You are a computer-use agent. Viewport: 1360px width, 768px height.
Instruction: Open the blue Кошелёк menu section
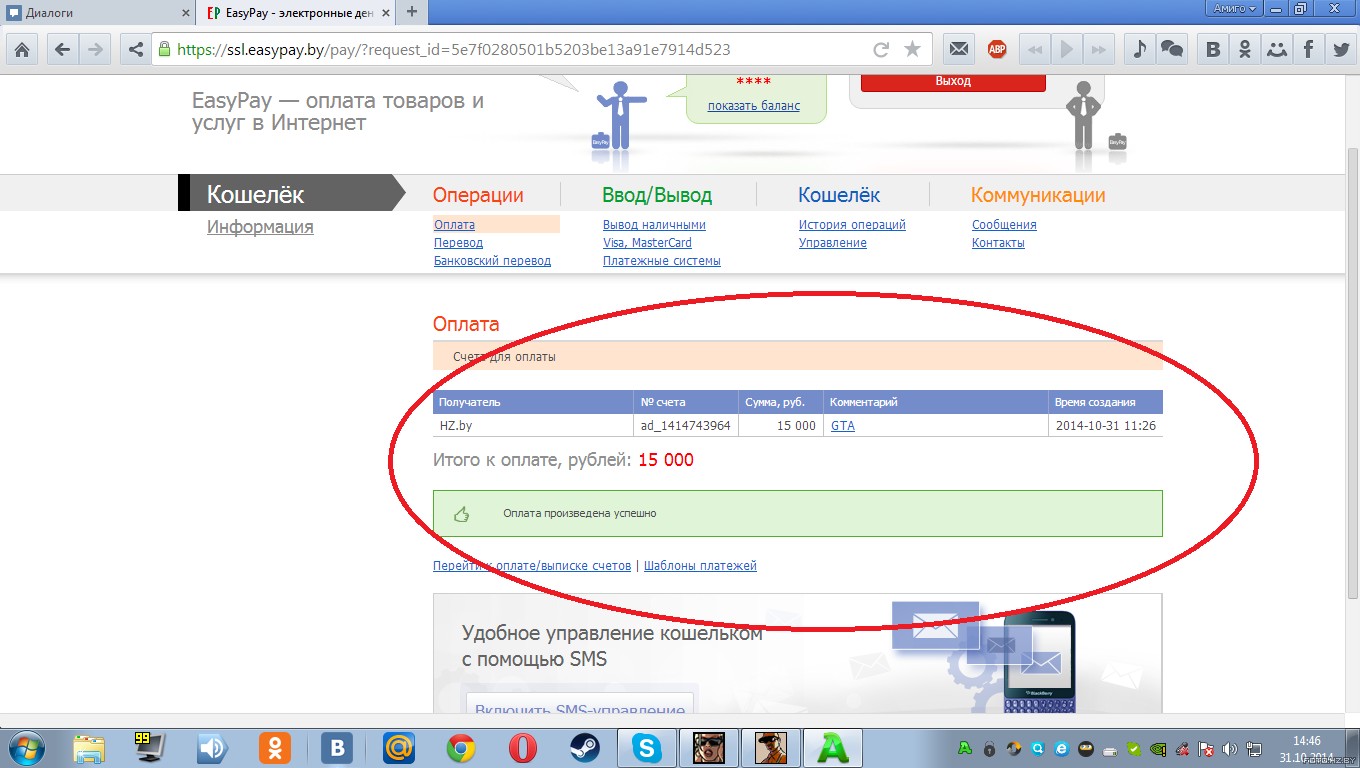(839, 195)
